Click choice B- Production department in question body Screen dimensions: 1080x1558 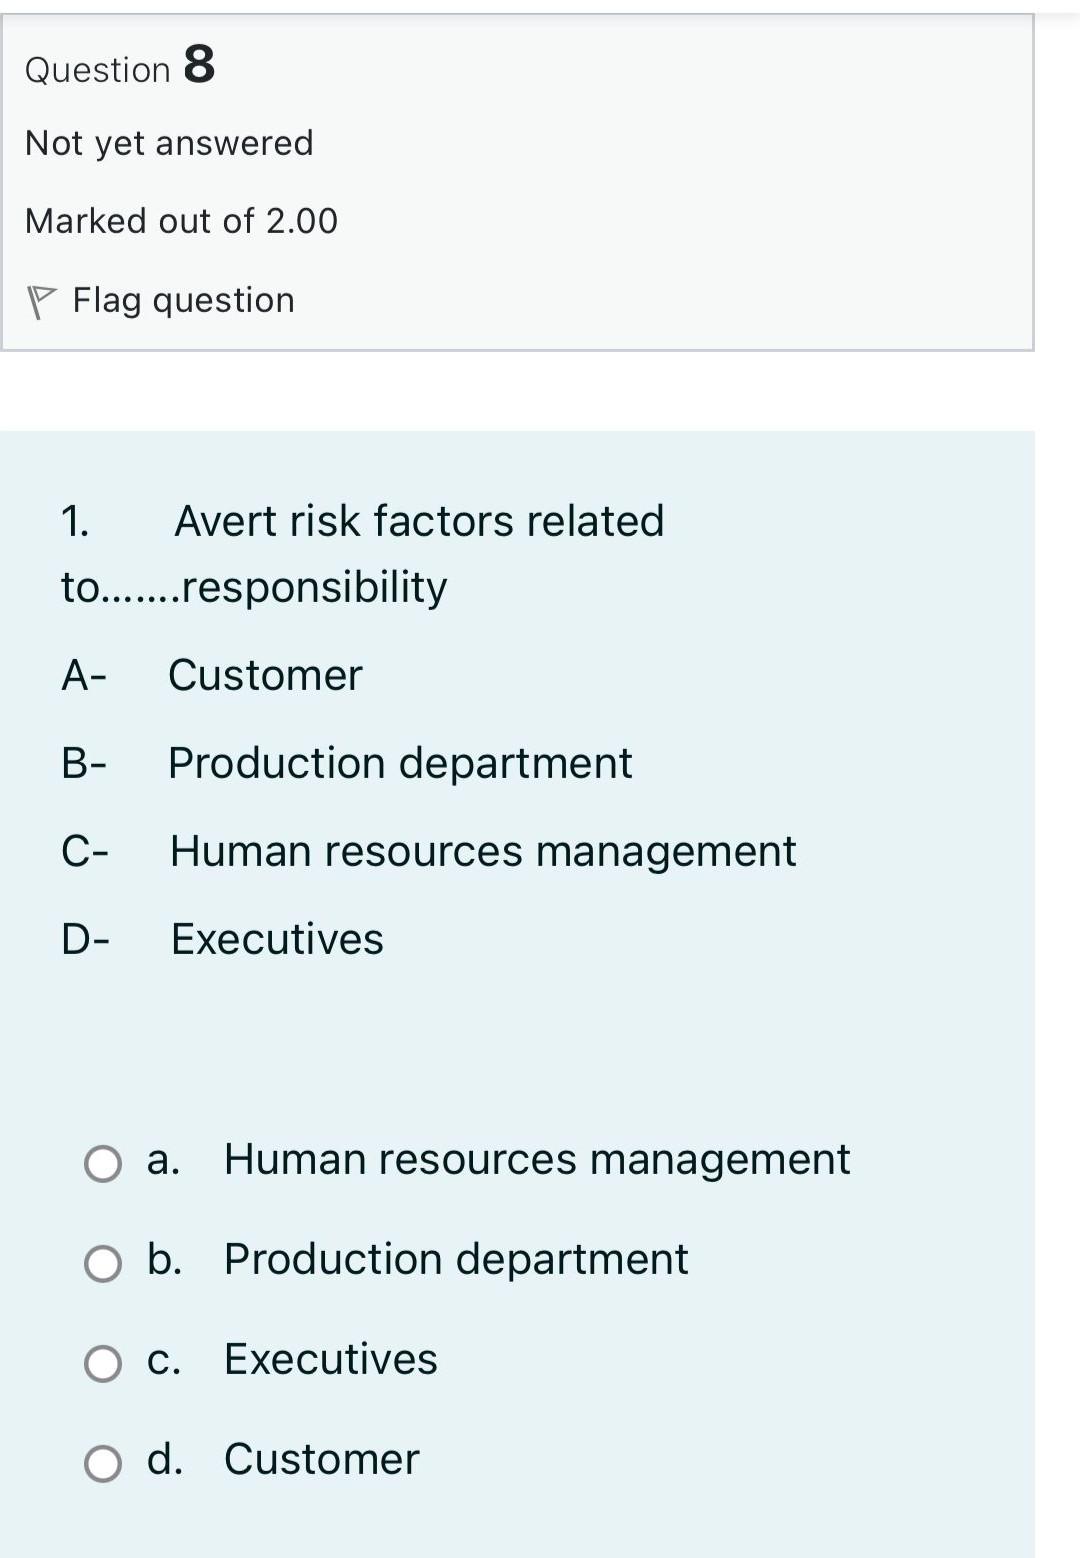346,763
